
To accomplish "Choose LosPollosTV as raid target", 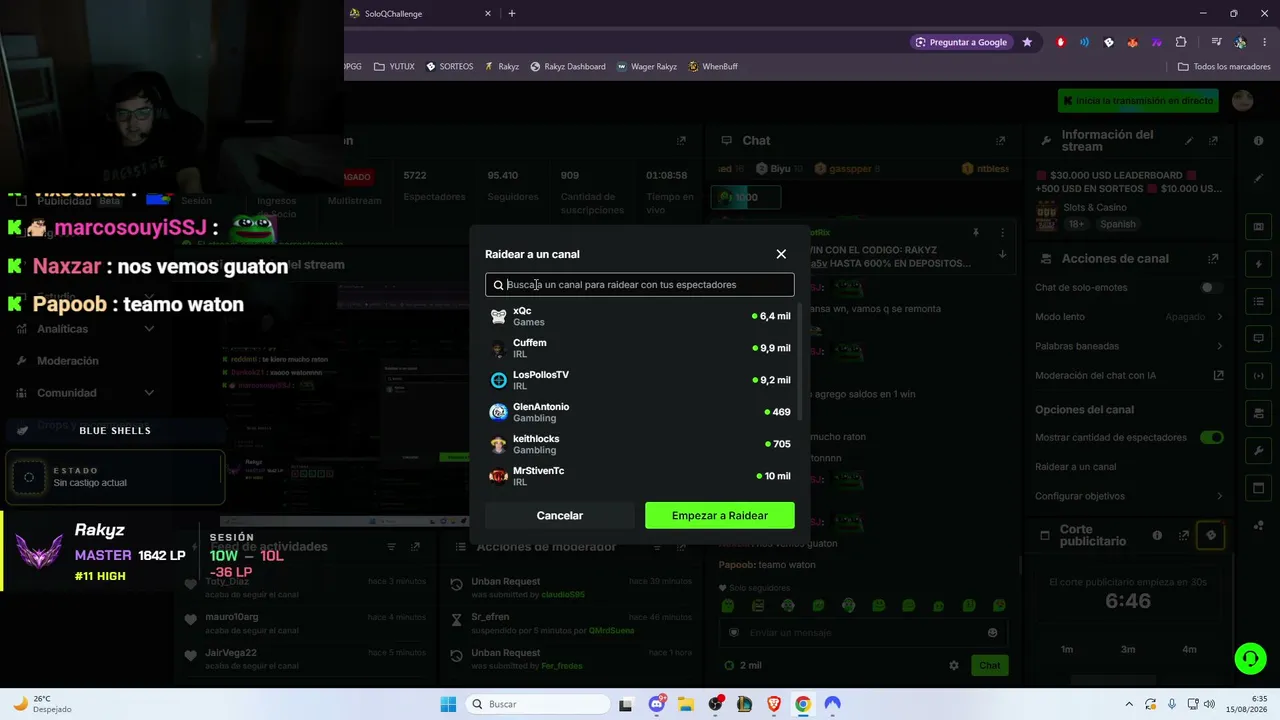I will point(640,381).
